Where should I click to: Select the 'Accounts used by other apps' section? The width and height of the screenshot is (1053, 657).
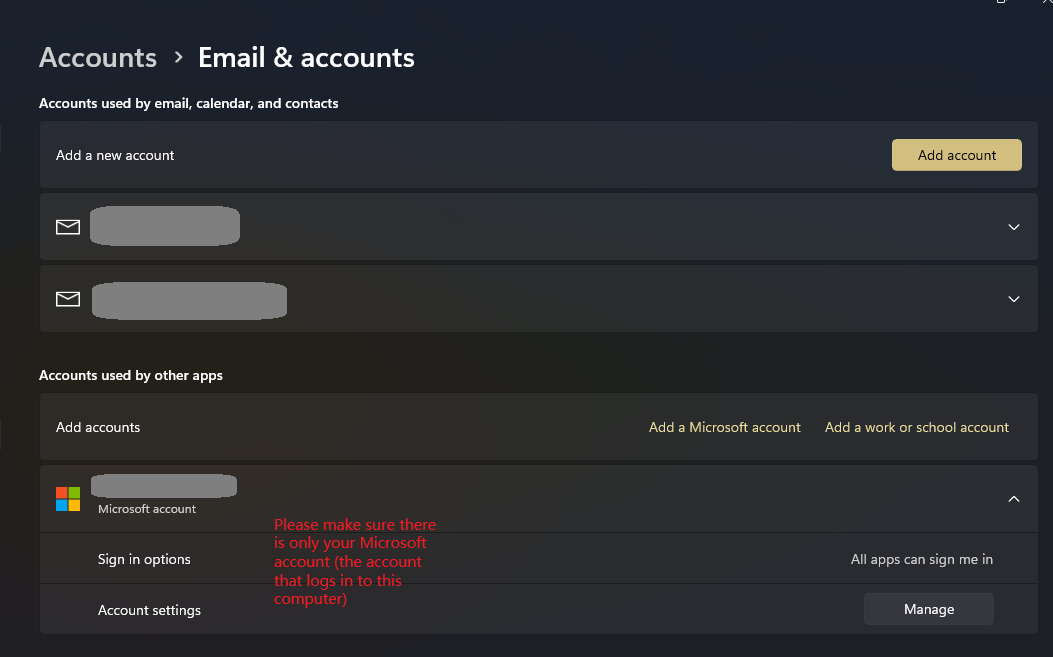[130, 375]
